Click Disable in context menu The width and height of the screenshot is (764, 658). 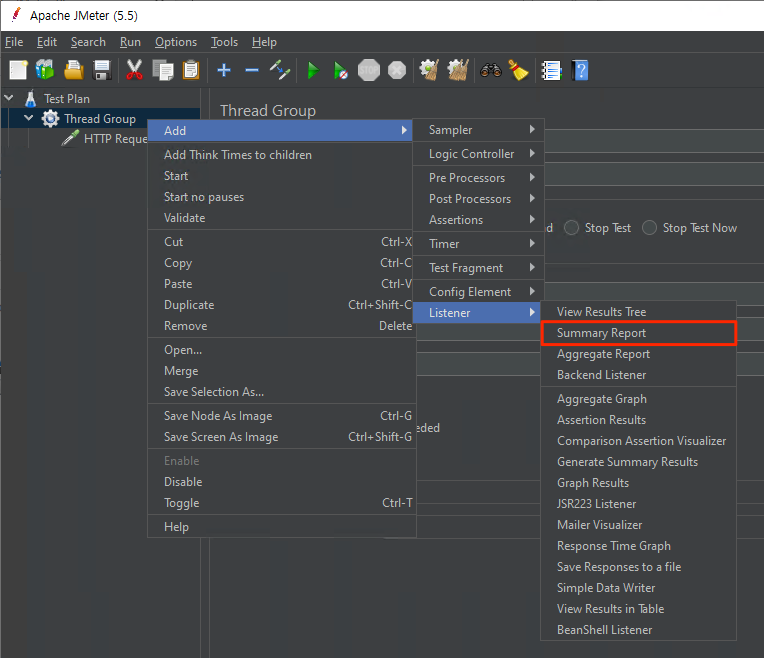point(282,482)
